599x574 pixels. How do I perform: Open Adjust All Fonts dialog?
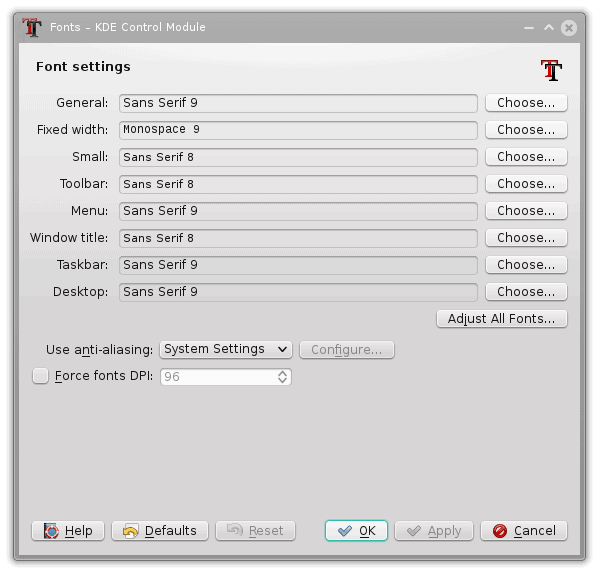[x=502, y=319]
